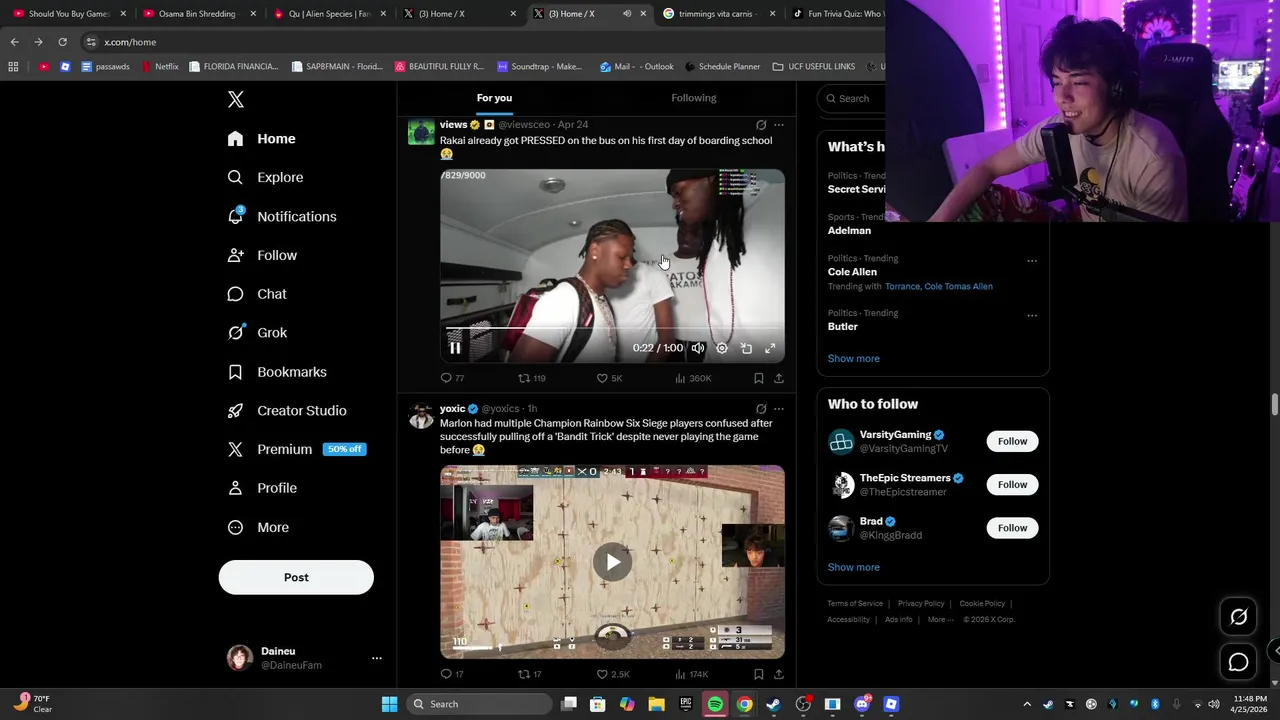This screenshot has width=1280, height=720.
Task: Enter fullscreen on the Rakai video
Action: [770, 348]
